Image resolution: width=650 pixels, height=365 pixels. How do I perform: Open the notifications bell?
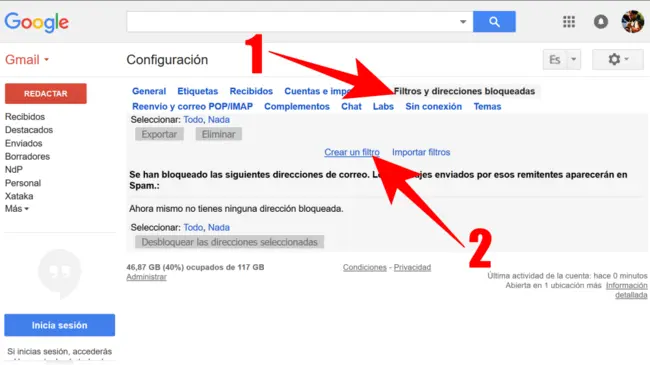(601, 22)
